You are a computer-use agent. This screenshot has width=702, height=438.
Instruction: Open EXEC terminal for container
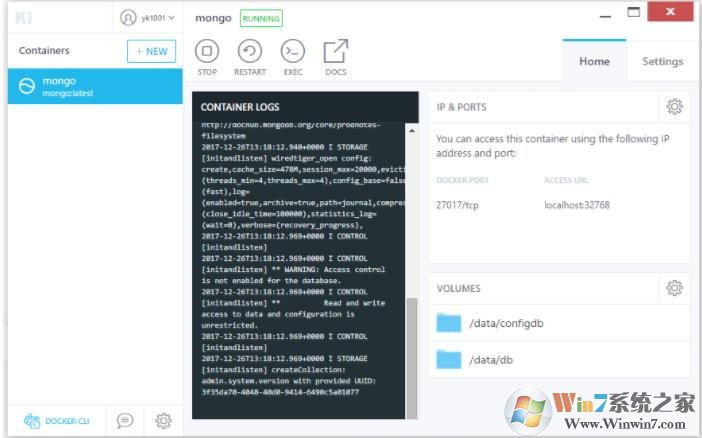pyautogui.click(x=293, y=58)
